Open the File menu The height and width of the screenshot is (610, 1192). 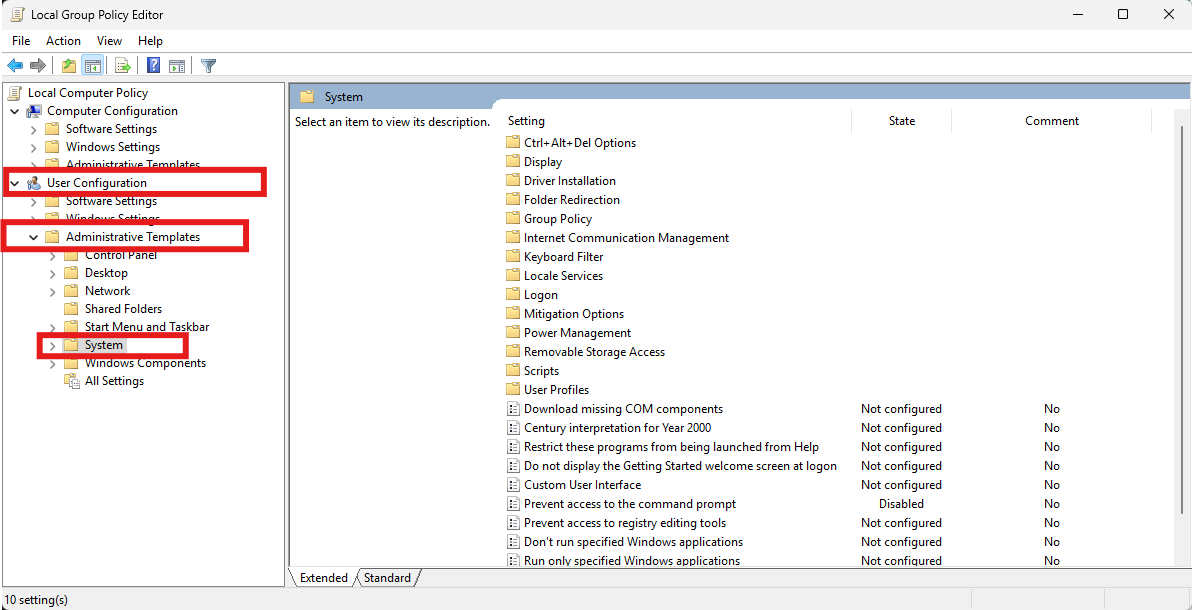tap(21, 41)
